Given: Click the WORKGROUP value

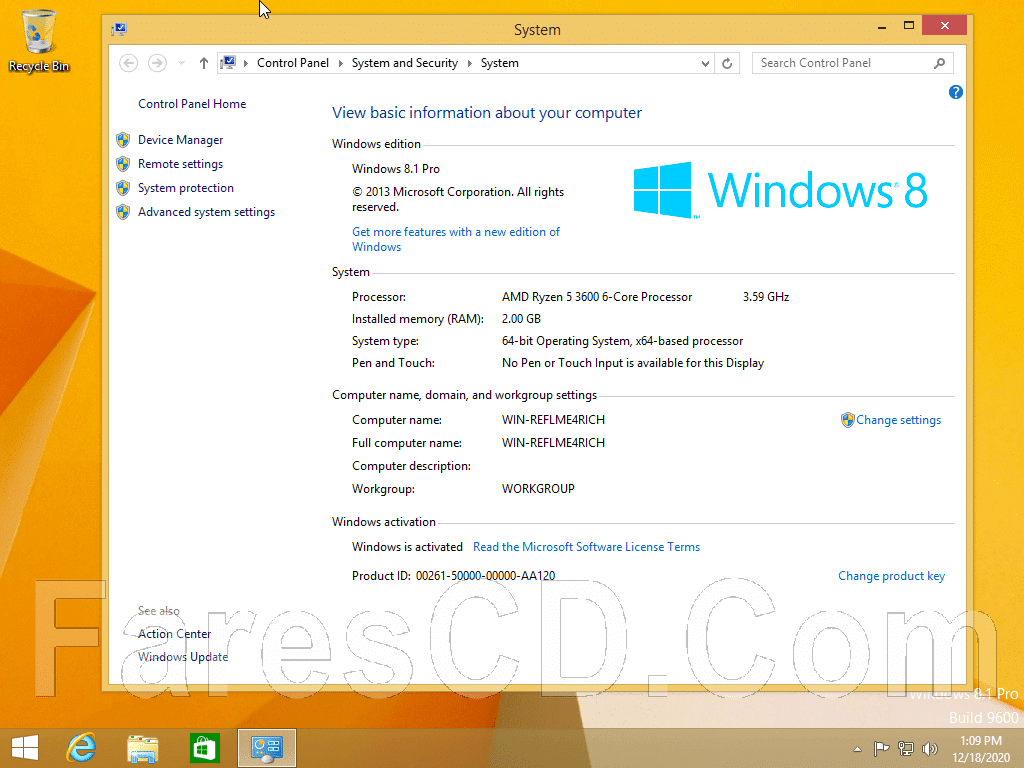Looking at the screenshot, I should click(538, 488).
